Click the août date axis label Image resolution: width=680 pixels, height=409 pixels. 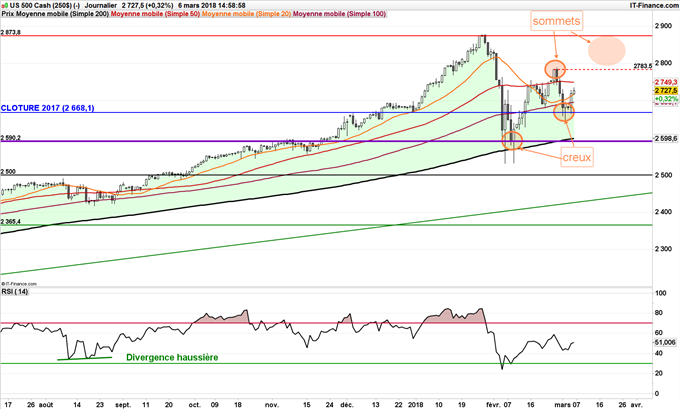pyautogui.click(x=46, y=405)
